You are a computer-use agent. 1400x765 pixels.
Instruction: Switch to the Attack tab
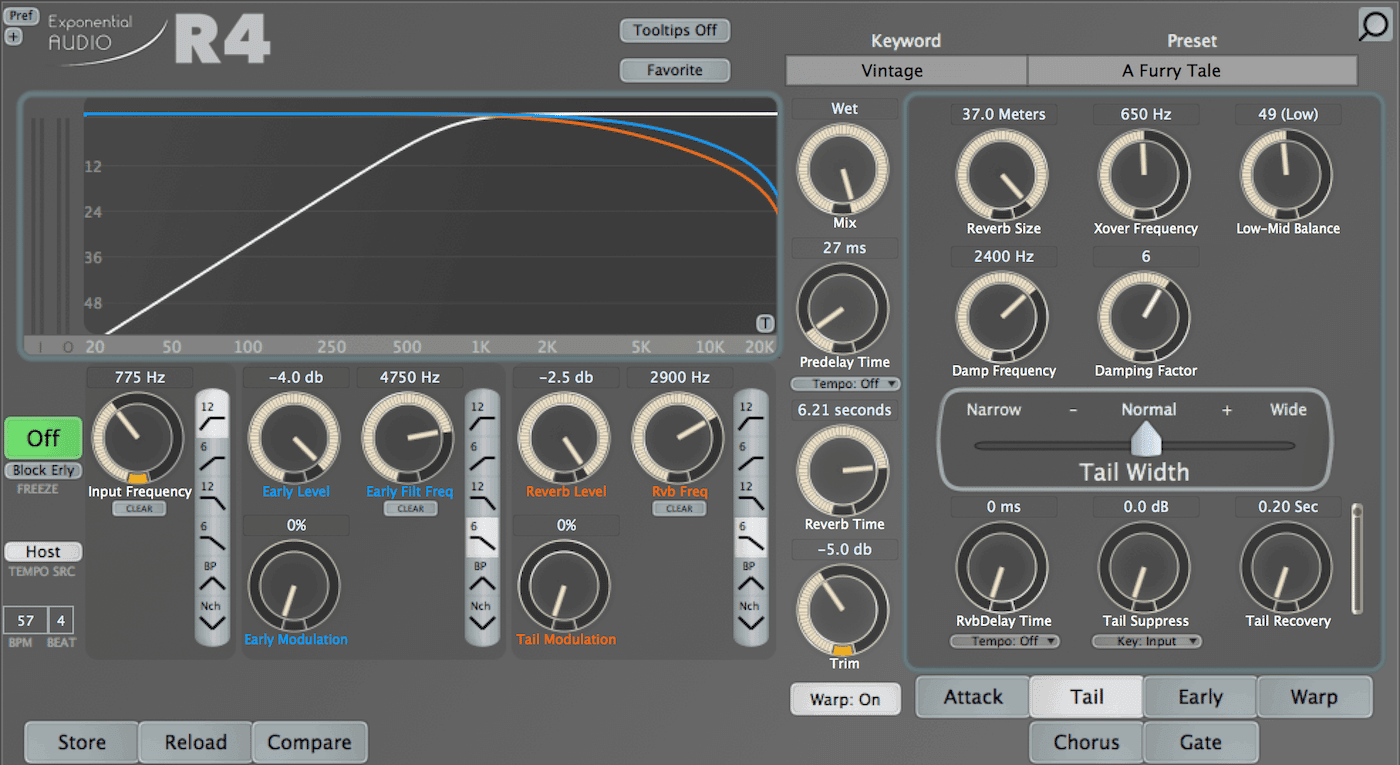pos(973,697)
